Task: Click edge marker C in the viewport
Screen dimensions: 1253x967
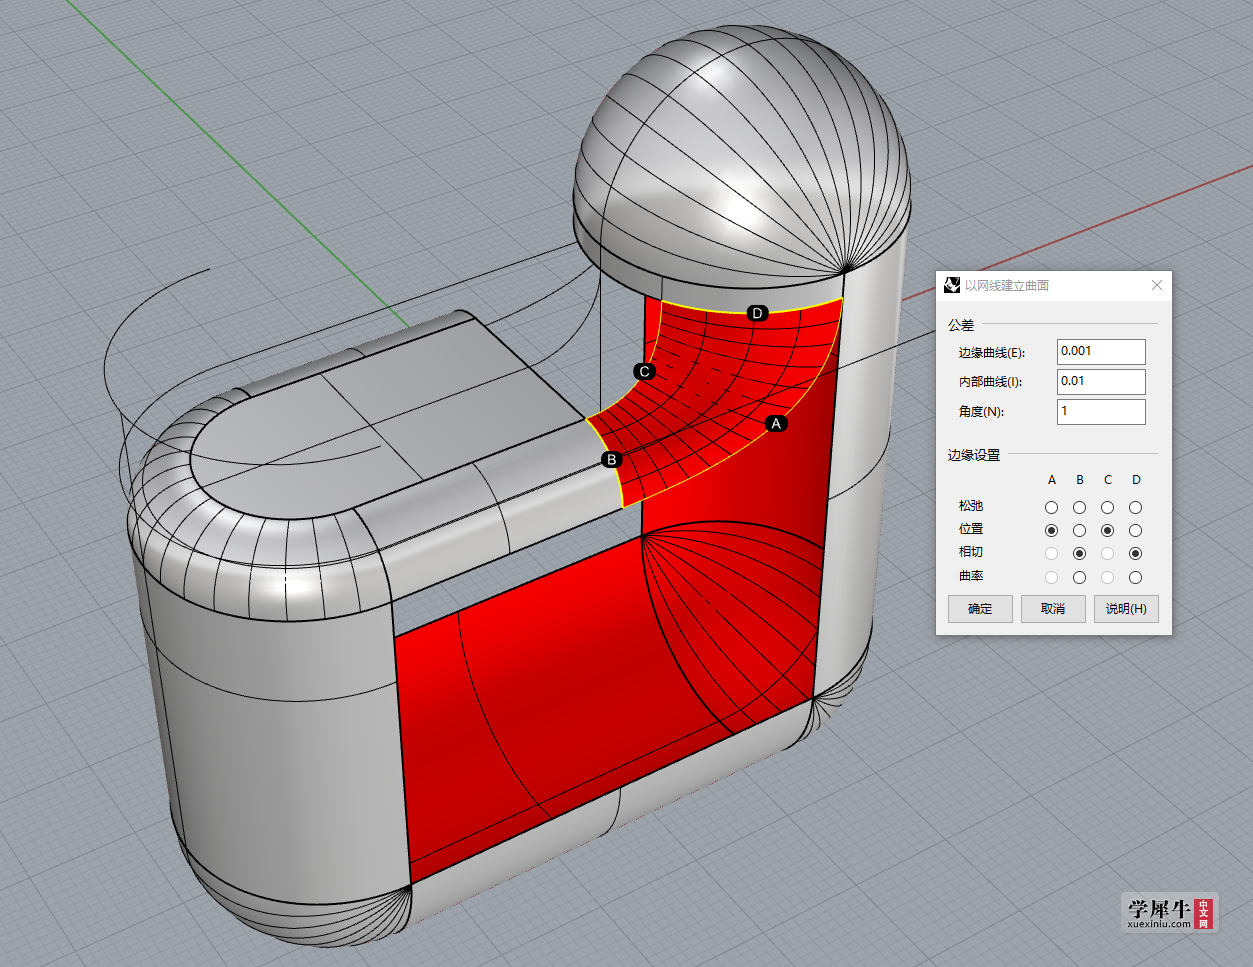Action: pos(645,372)
